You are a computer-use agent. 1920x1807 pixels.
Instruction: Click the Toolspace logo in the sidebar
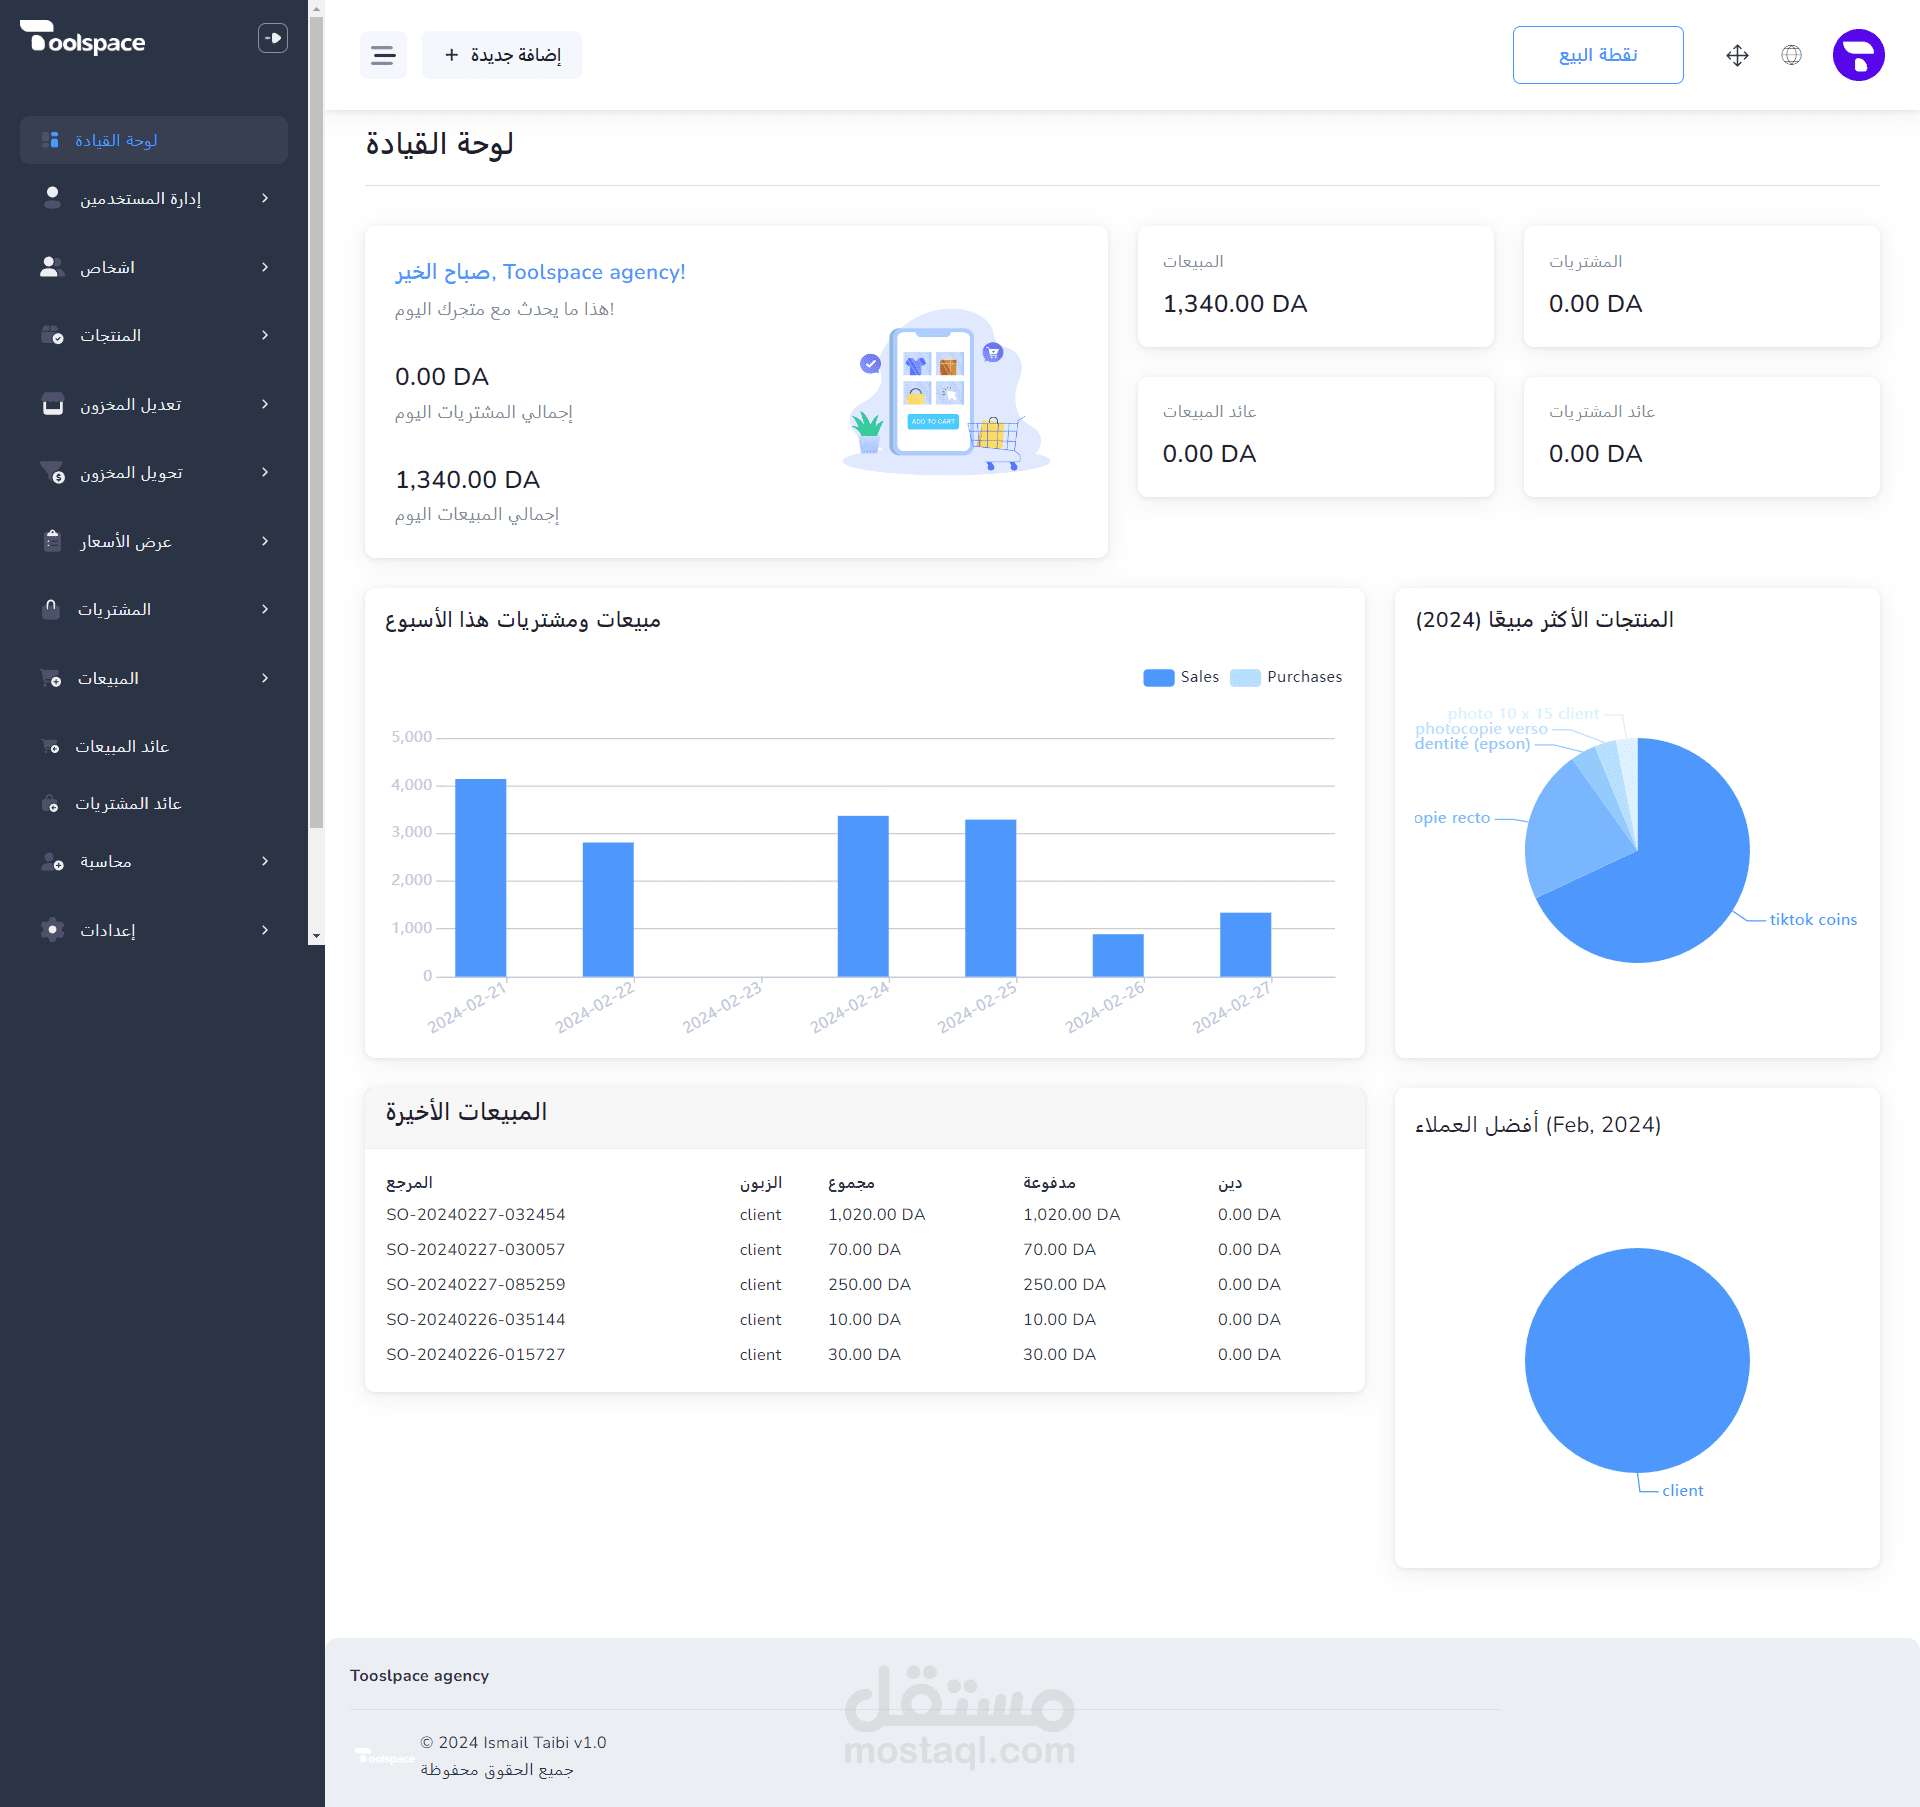[83, 38]
